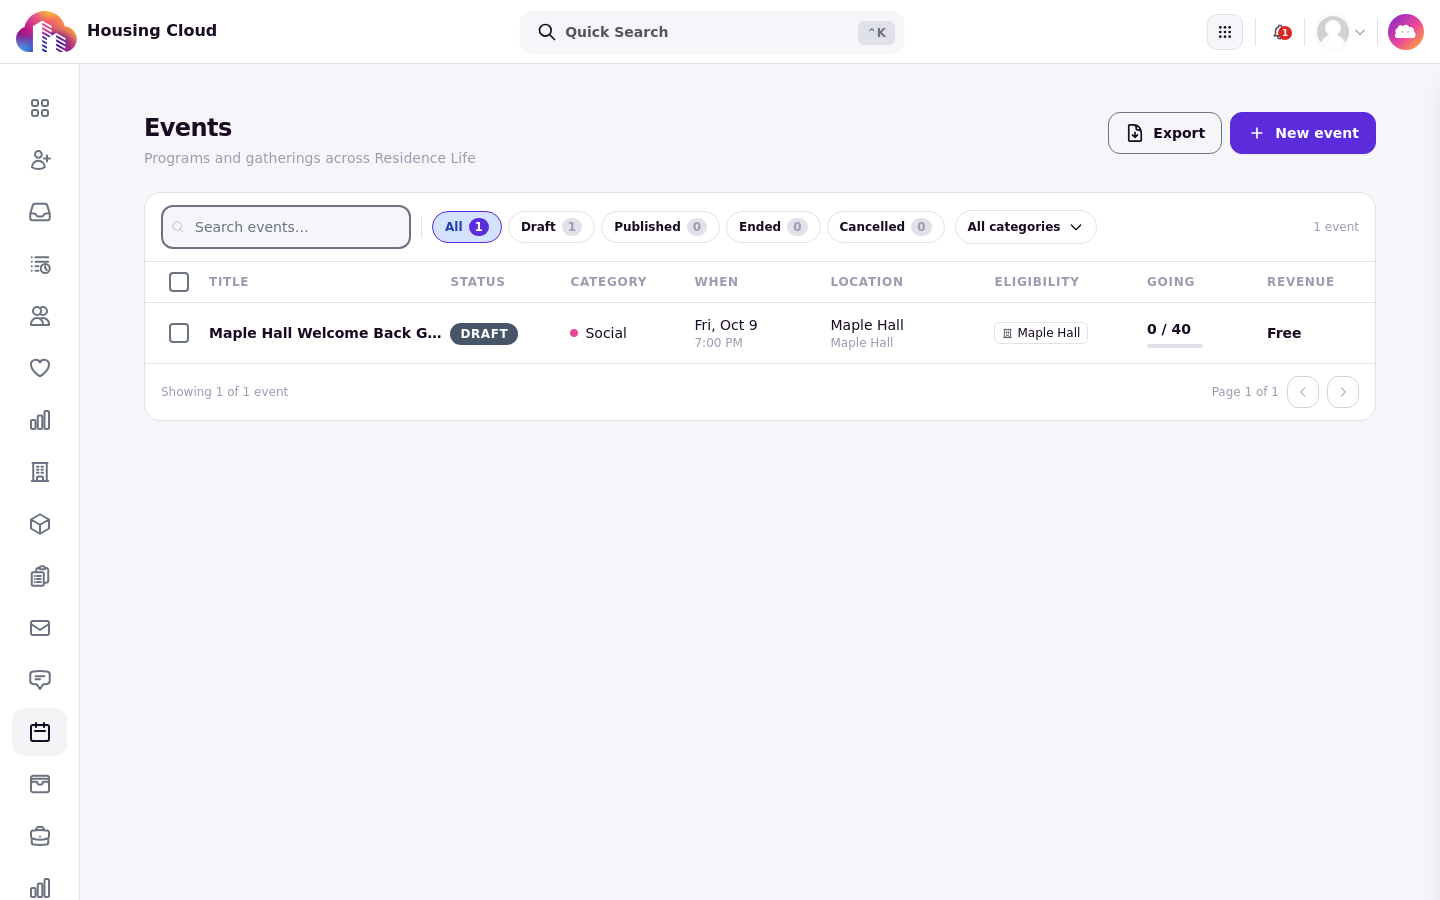Select the two-people group icon in sidebar
1440x900 pixels.
pos(40,316)
